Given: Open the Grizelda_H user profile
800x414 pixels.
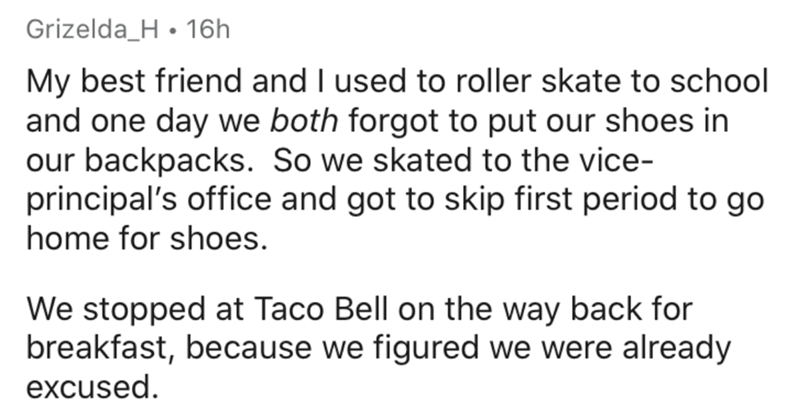Looking at the screenshot, I should point(93,30).
